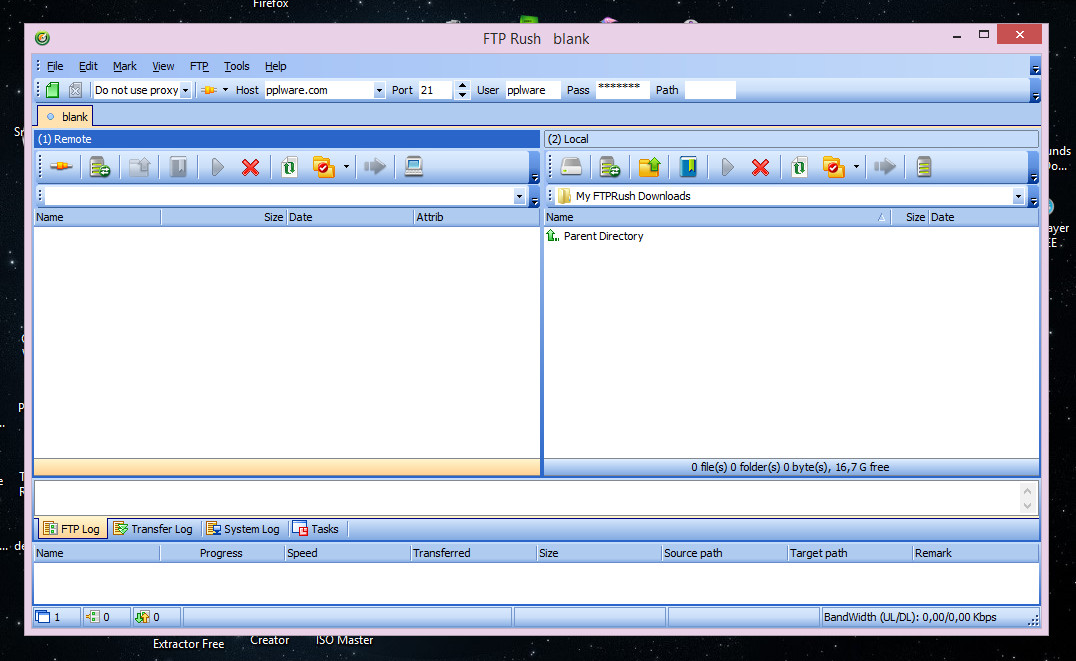Switch to the System Log tab
This screenshot has width=1076, height=661.
point(243,529)
